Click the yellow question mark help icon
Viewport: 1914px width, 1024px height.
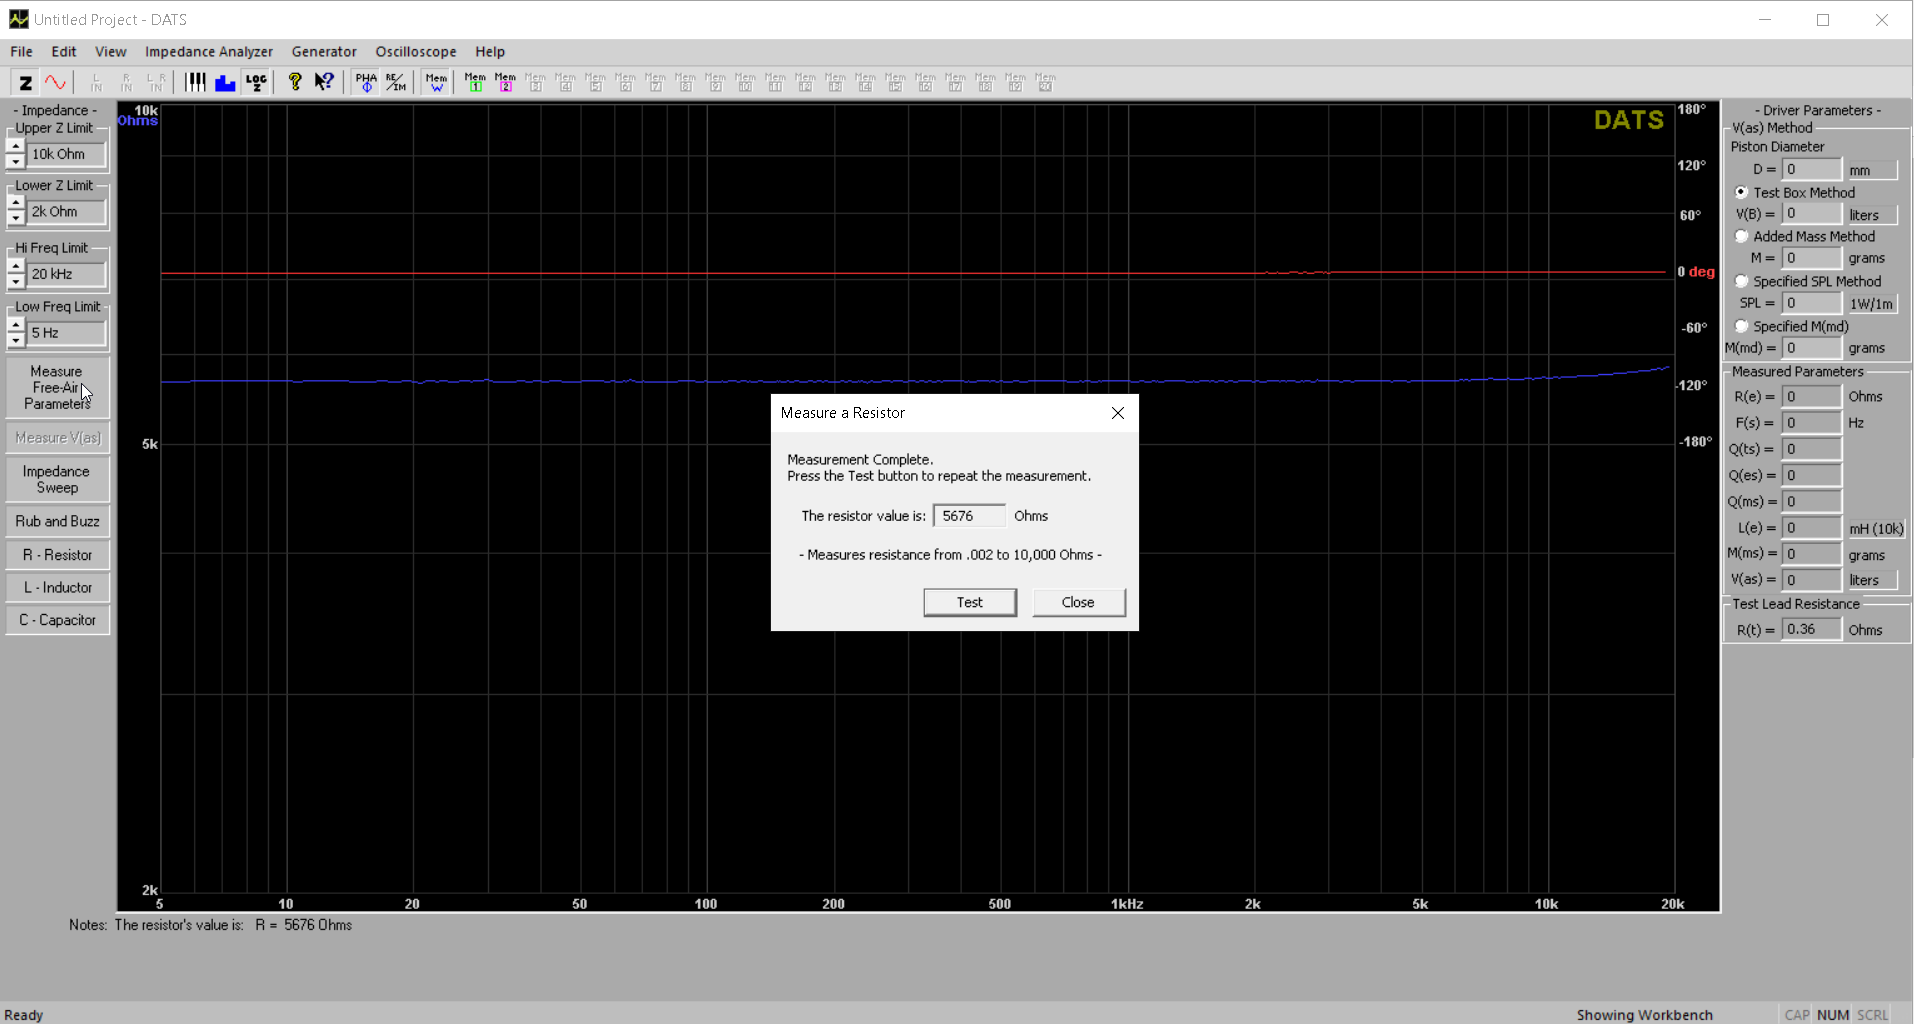tap(295, 83)
